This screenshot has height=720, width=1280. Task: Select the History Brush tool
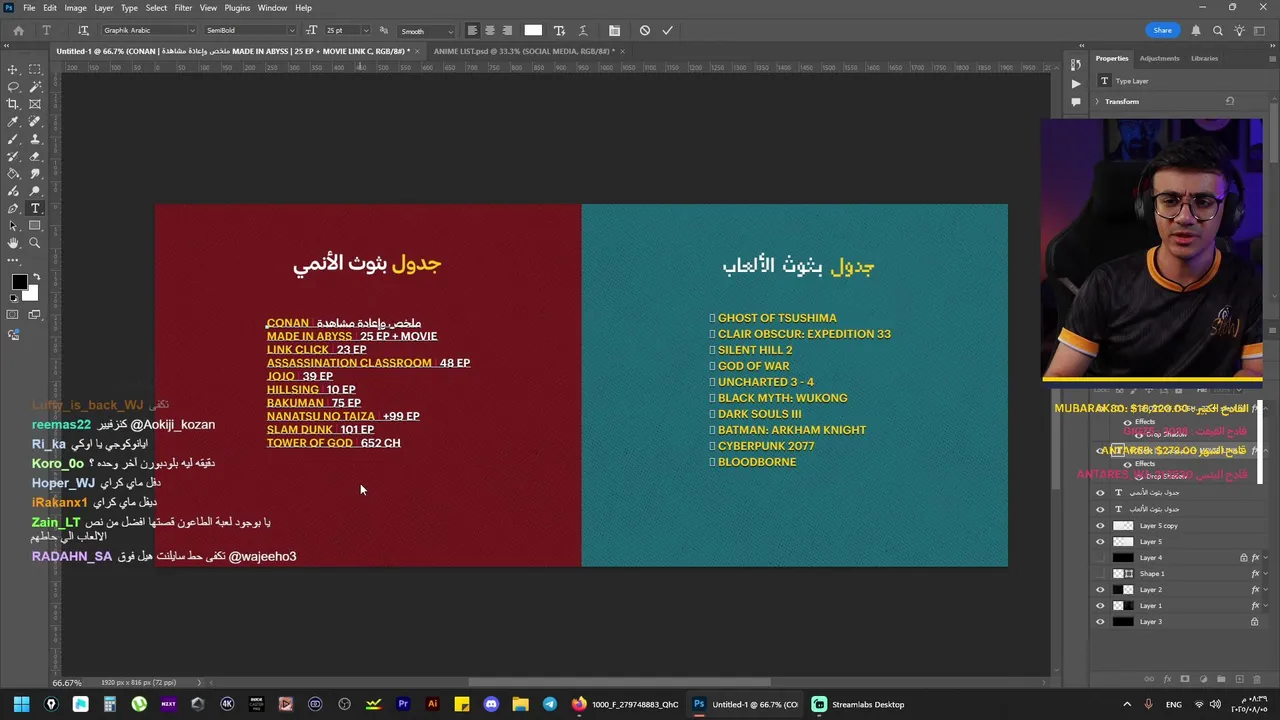click(13, 156)
